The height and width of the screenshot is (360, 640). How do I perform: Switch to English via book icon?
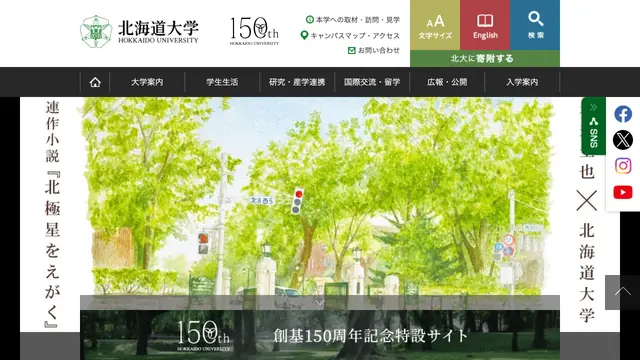(x=485, y=25)
